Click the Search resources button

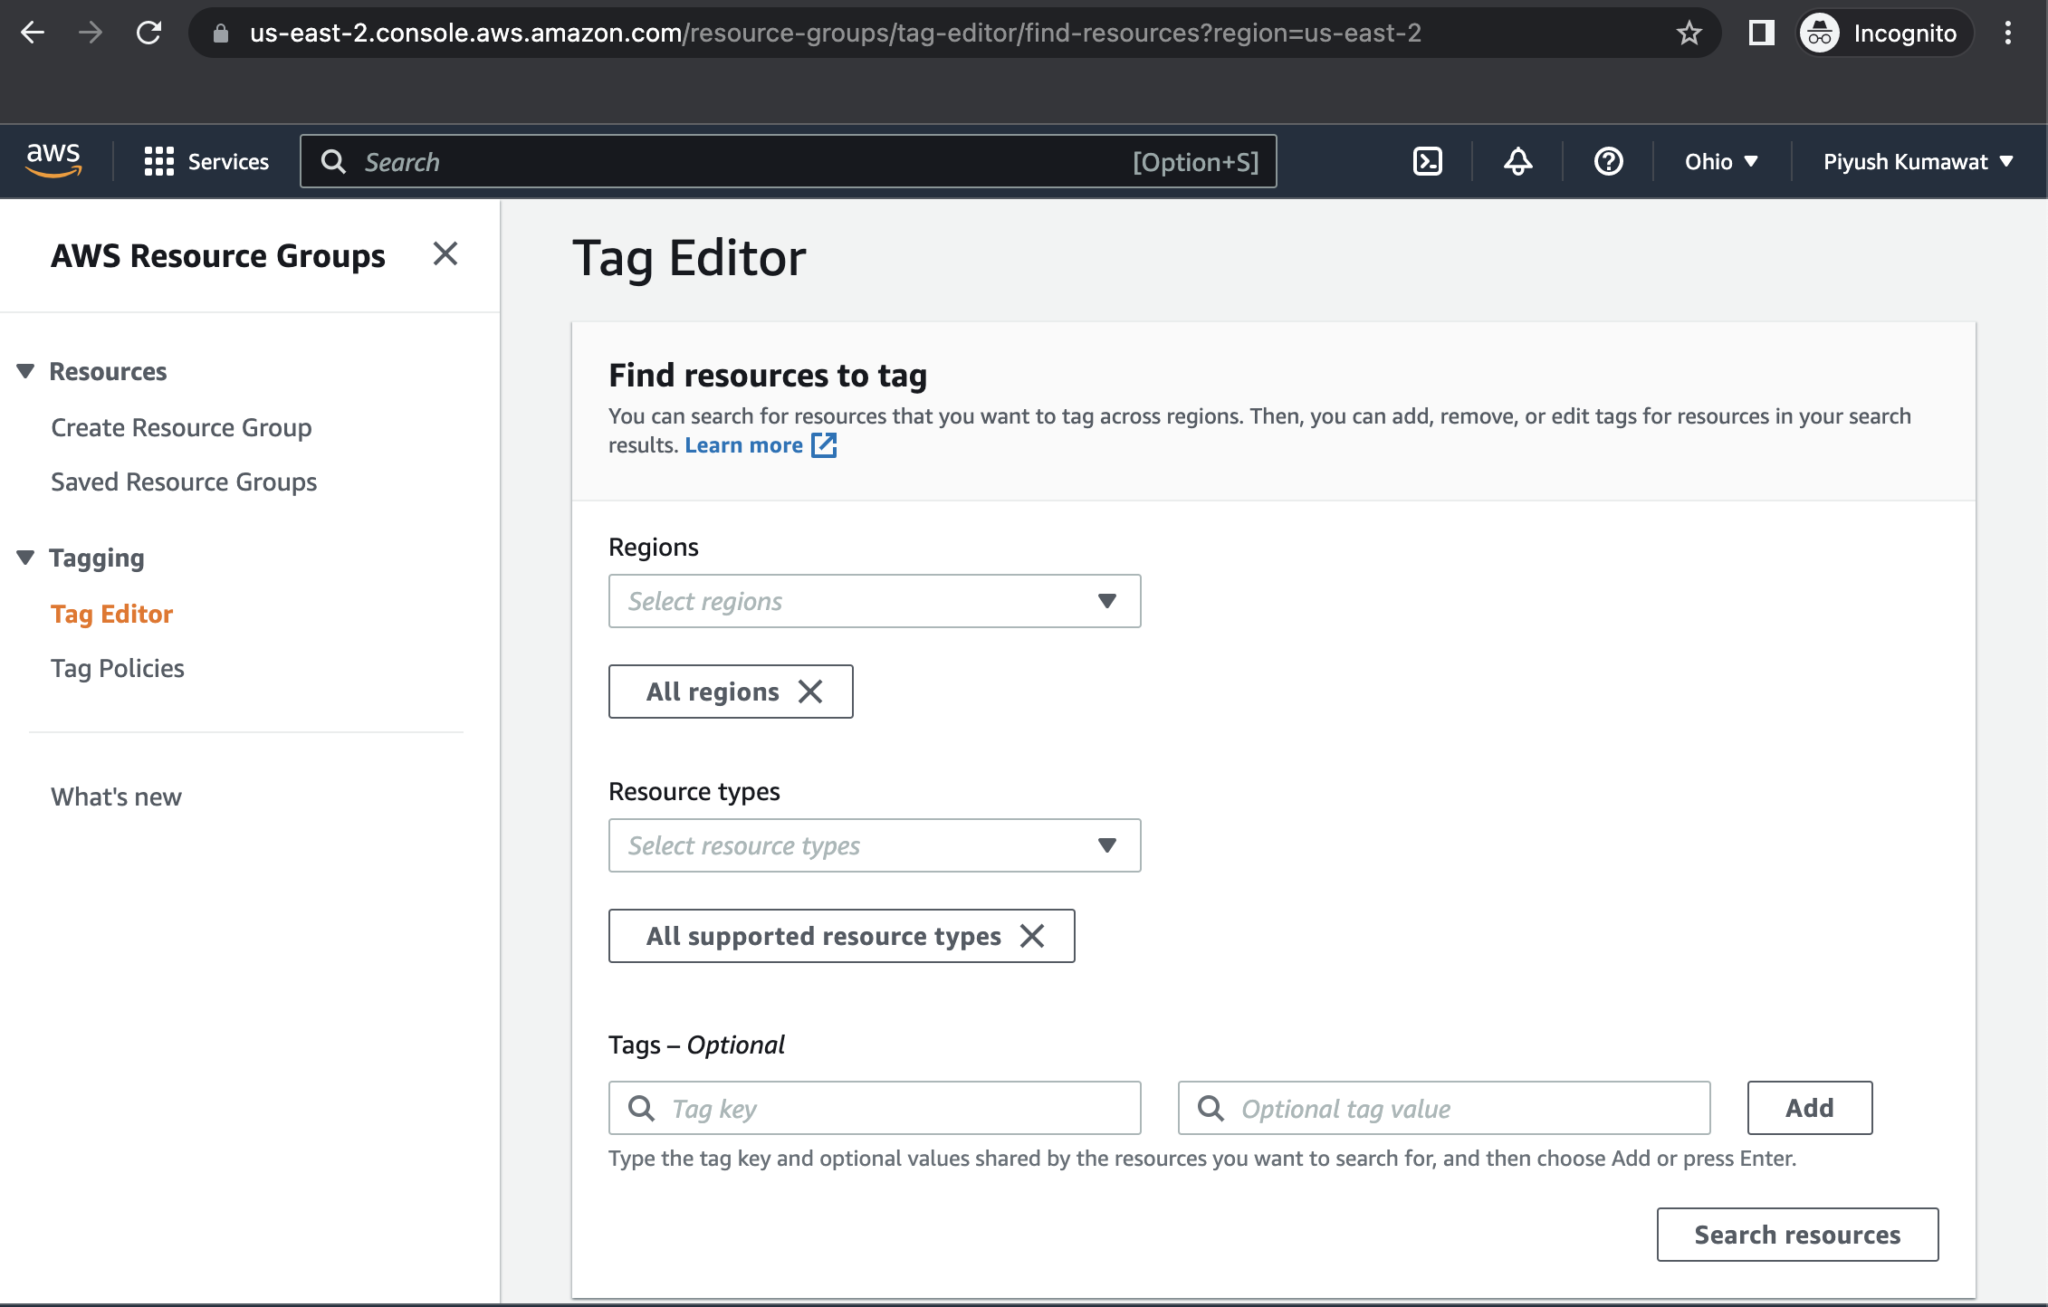[x=1797, y=1234]
